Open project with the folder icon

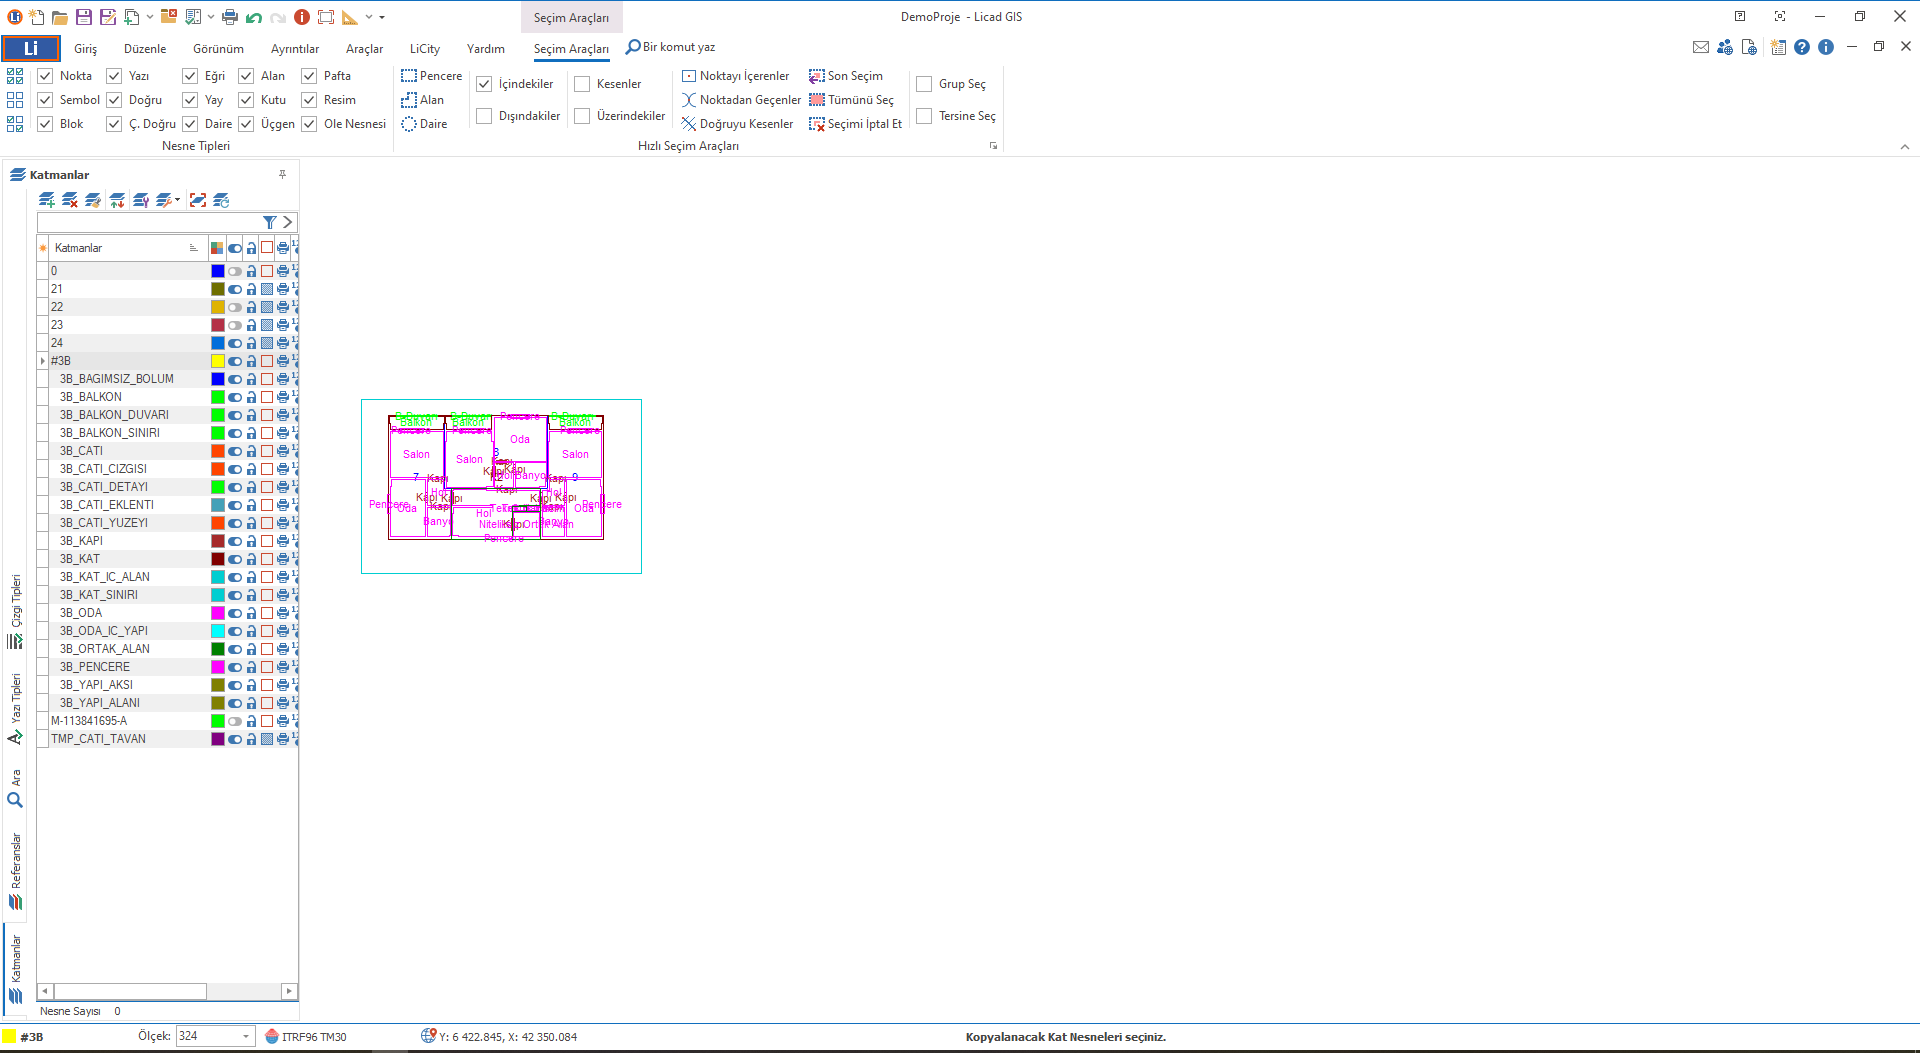[60, 17]
